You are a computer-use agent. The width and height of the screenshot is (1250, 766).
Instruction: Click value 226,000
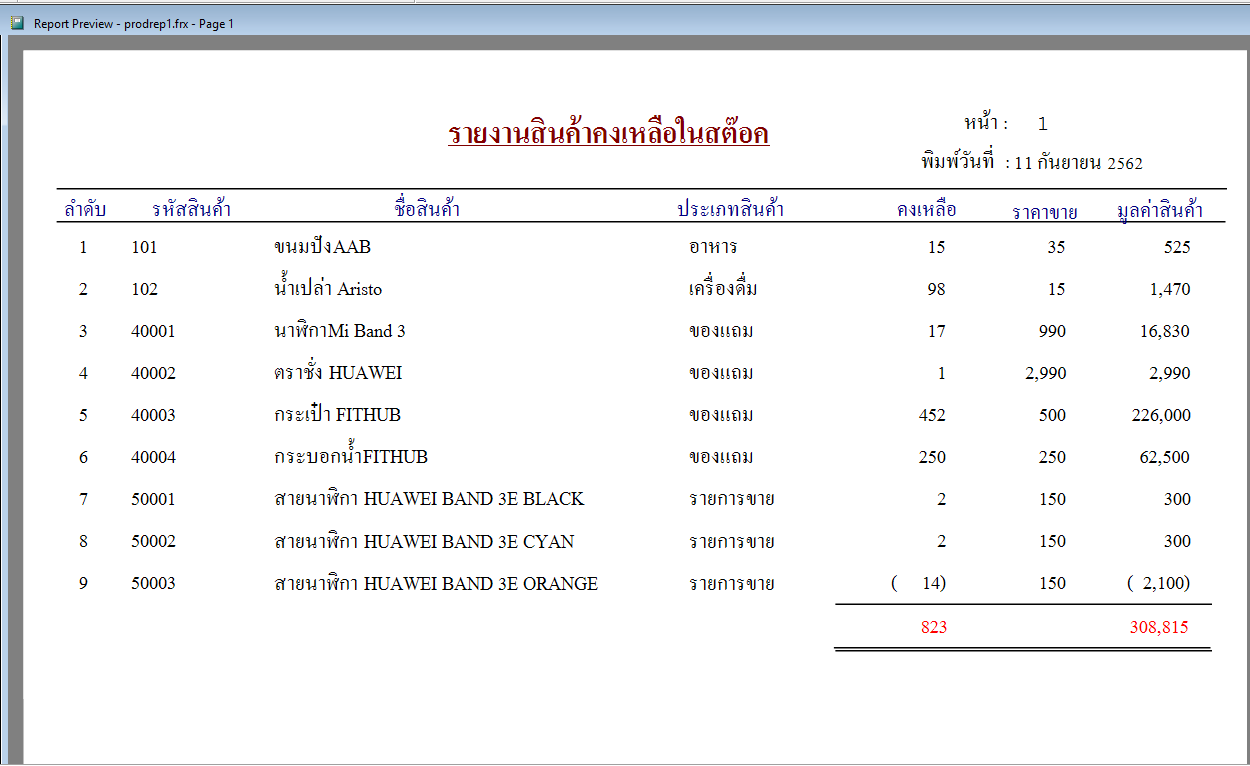coord(1161,415)
